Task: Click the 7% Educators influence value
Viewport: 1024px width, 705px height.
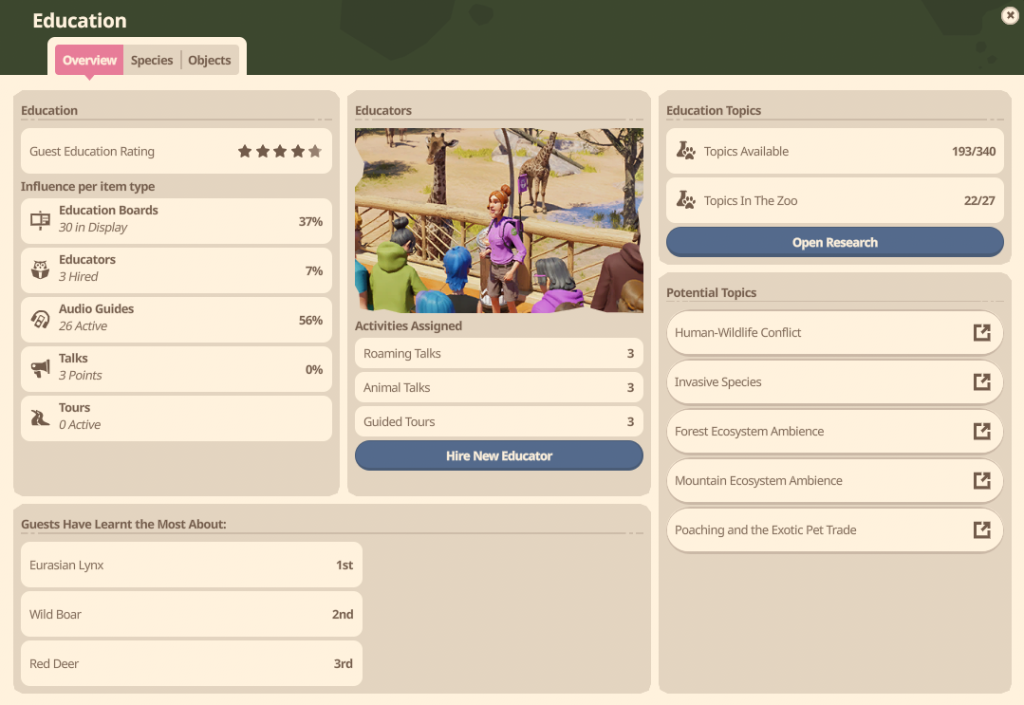Action: tap(314, 270)
